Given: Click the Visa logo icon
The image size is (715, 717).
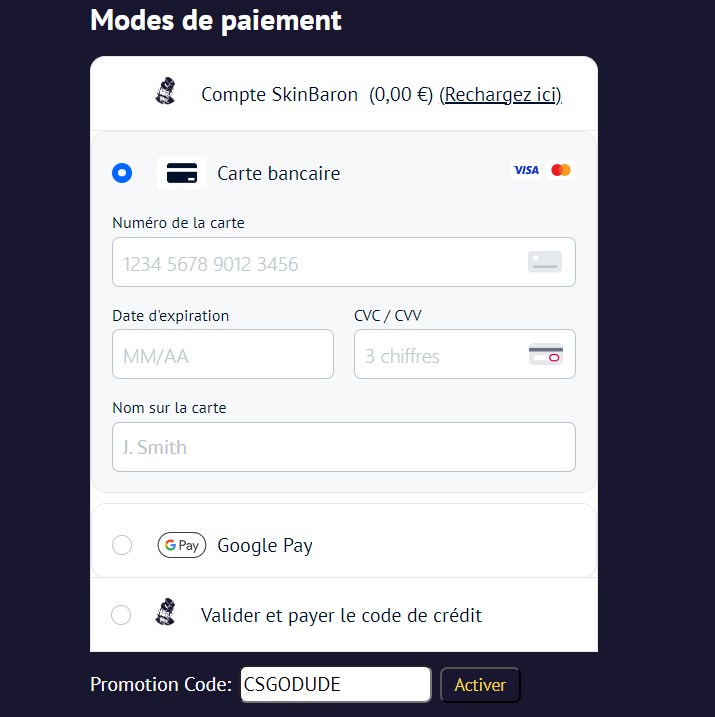Looking at the screenshot, I should tap(526, 171).
